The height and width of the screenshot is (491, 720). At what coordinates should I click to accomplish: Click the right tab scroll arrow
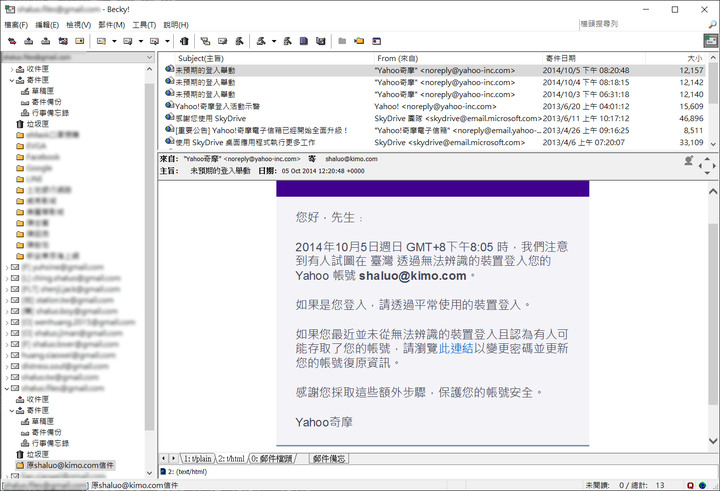(173, 458)
